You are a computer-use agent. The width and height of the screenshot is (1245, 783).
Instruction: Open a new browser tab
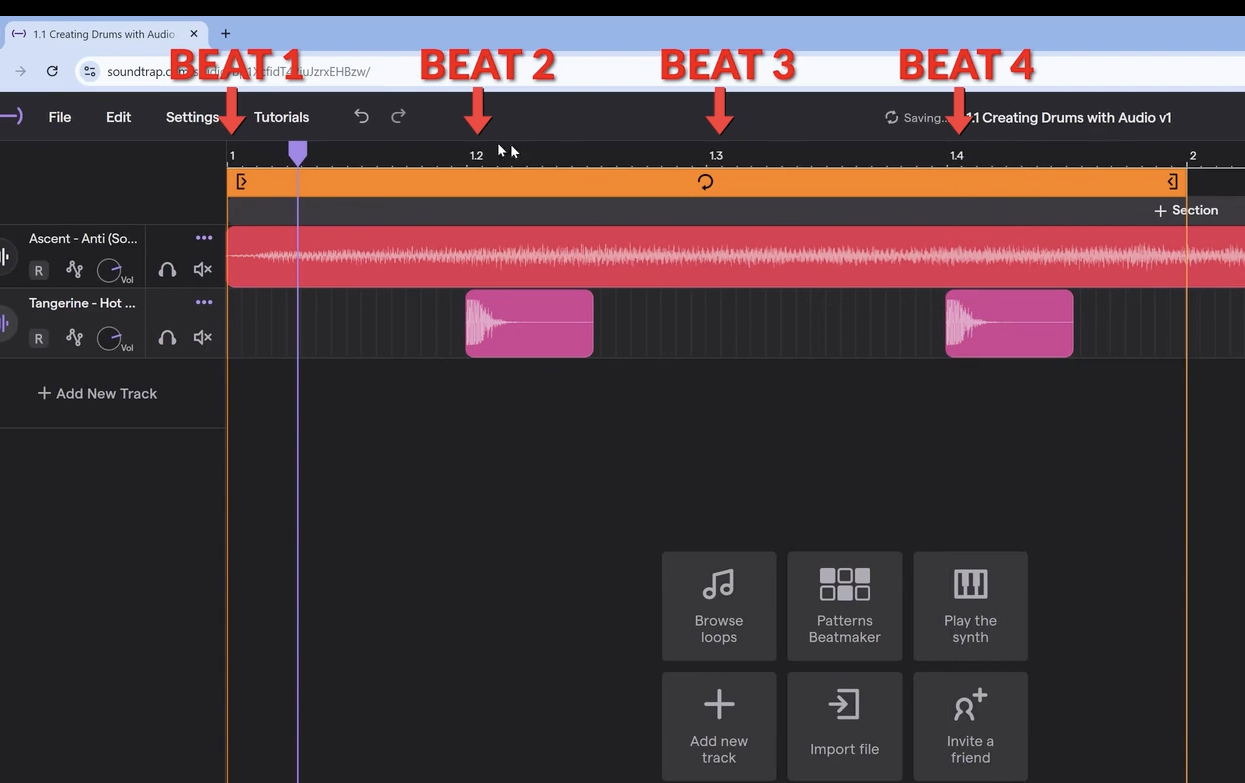[225, 34]
